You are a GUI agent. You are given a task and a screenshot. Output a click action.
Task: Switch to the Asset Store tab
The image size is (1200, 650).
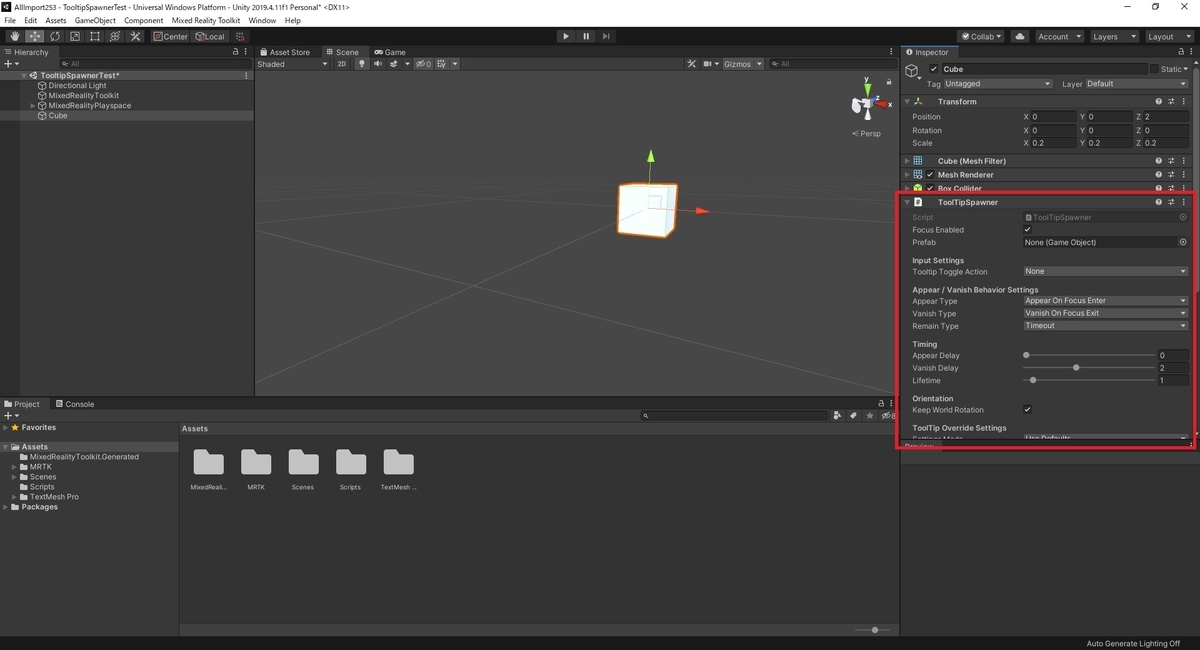click(285, 52)
